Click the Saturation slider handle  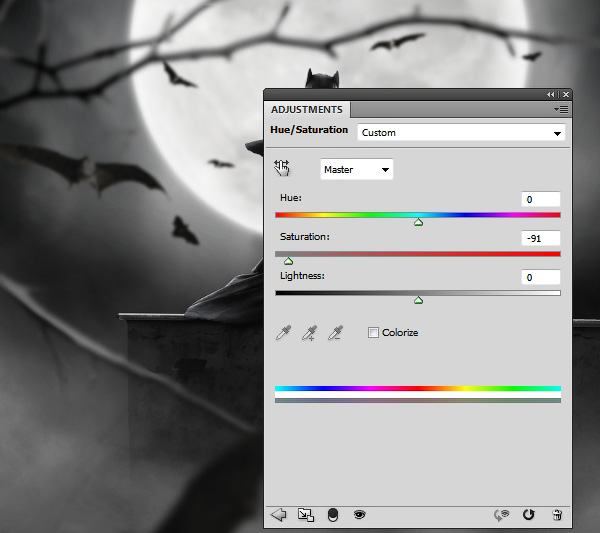click(289, 261)
